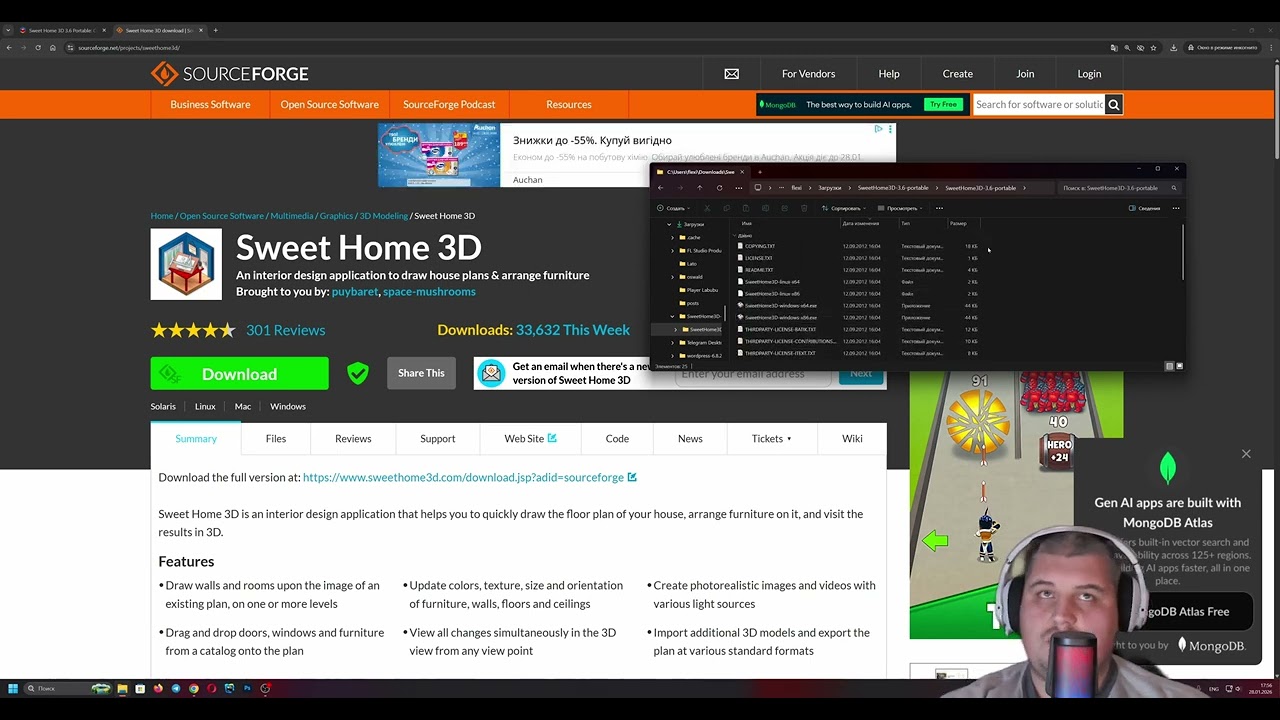Expand the oswald folder in the tree
1280x720 pixels.
pos(672,277)
